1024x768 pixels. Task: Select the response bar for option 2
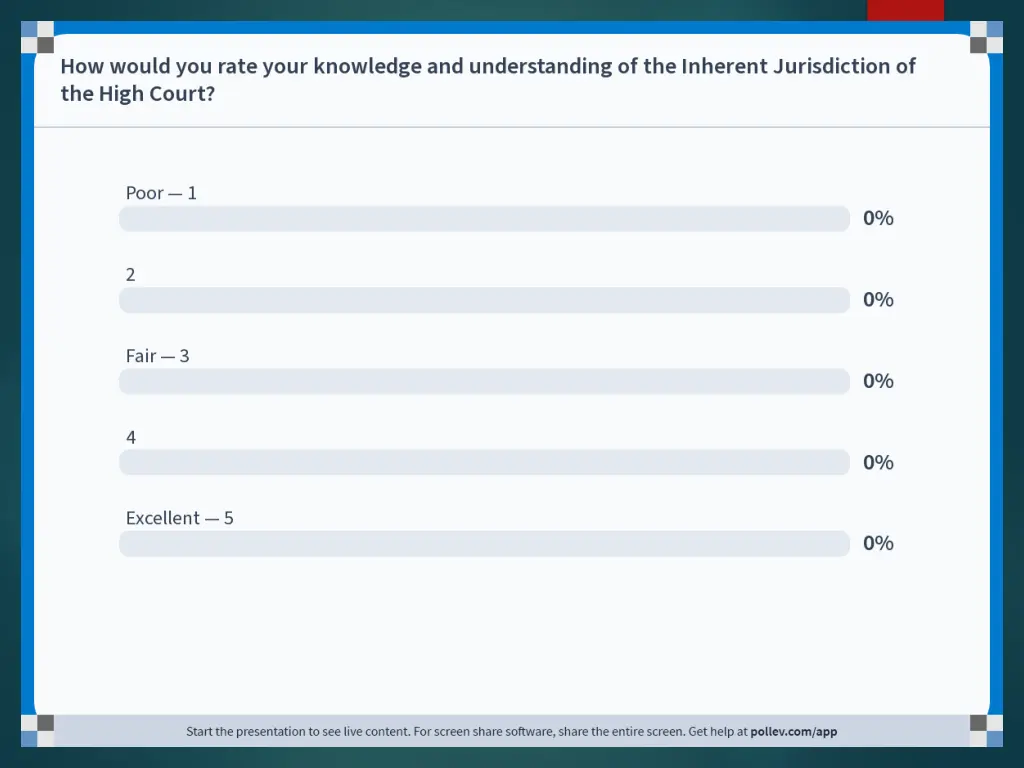(x=484, y=300)
